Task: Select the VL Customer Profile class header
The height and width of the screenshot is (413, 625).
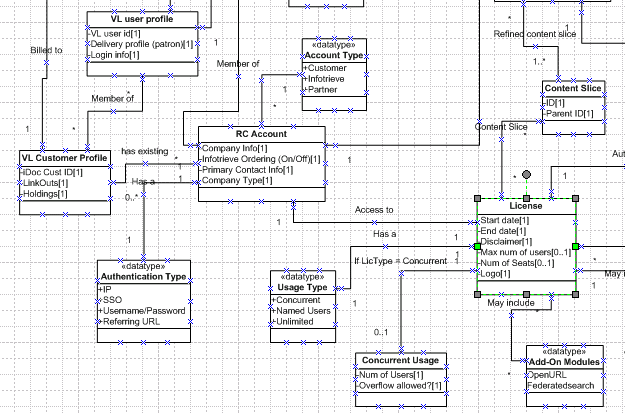Action: coord(65,159)
